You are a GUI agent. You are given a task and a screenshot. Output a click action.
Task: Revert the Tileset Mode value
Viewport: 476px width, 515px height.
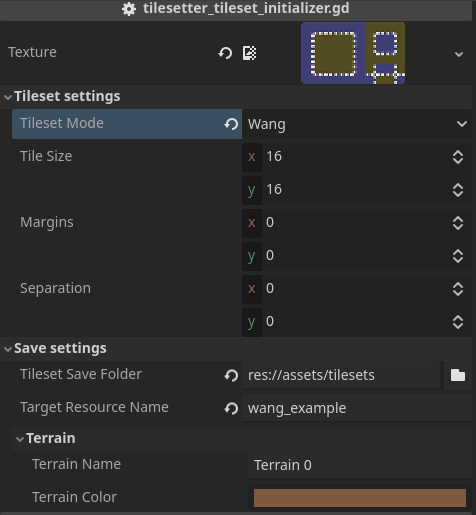[231, 124]
